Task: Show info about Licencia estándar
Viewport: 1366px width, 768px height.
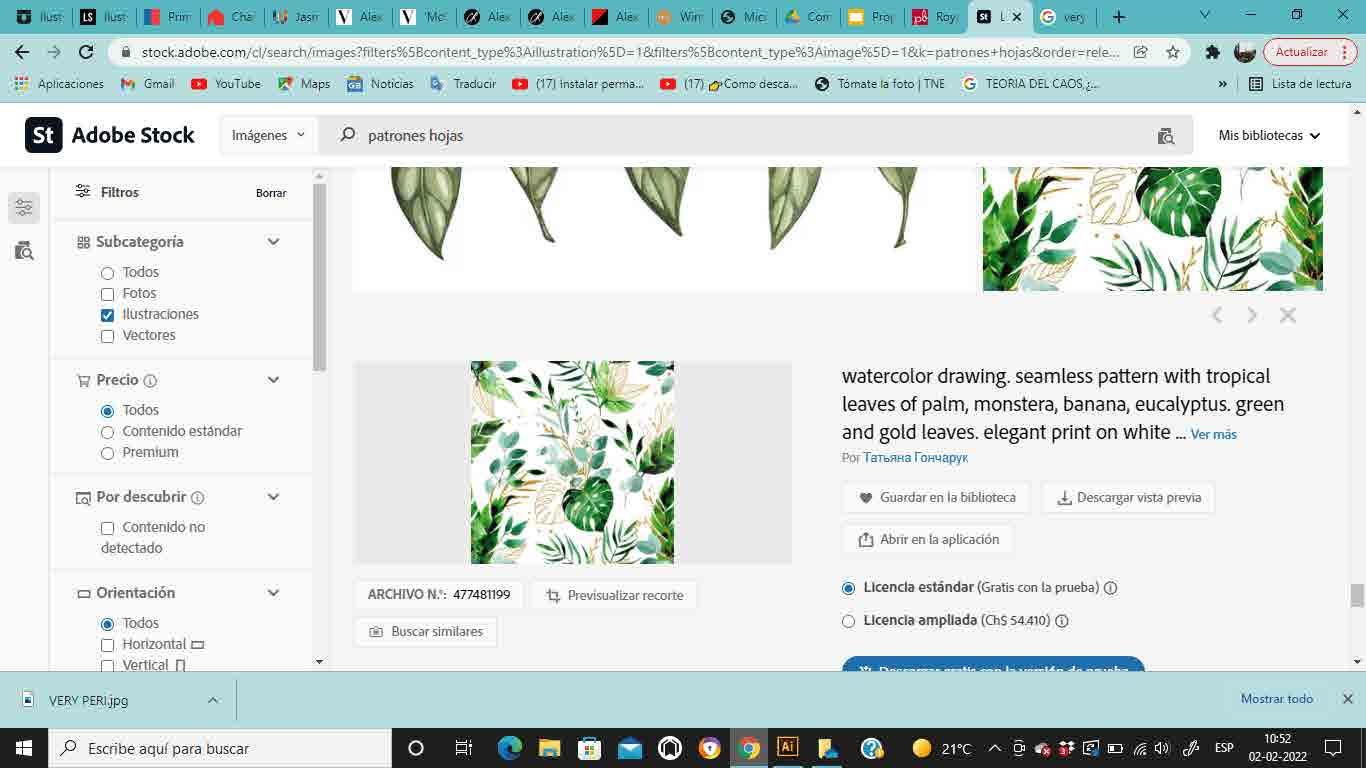Action: (1110, 588)
